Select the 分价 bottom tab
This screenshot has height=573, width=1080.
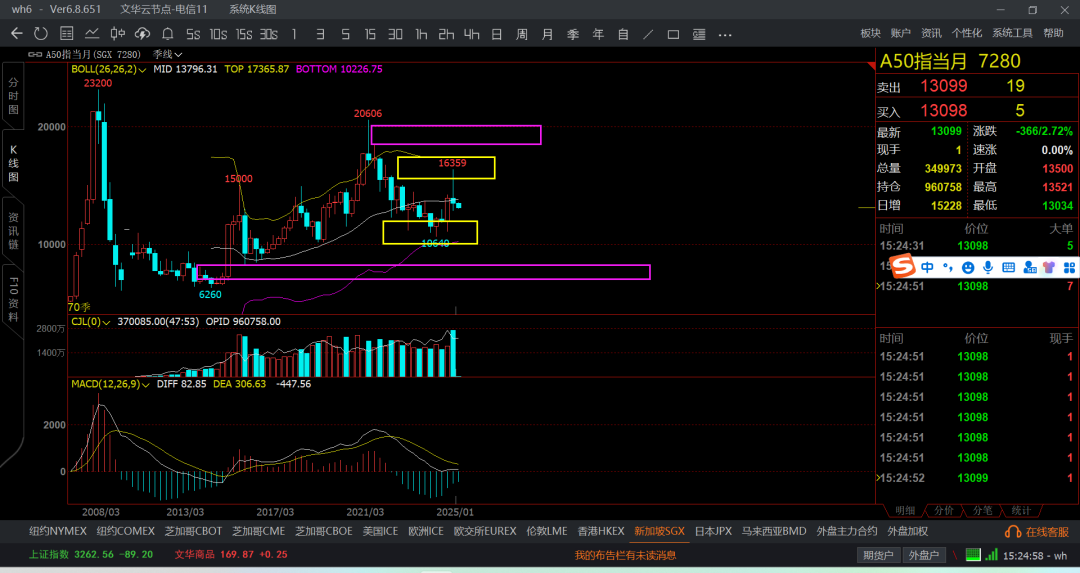[944, 510]
